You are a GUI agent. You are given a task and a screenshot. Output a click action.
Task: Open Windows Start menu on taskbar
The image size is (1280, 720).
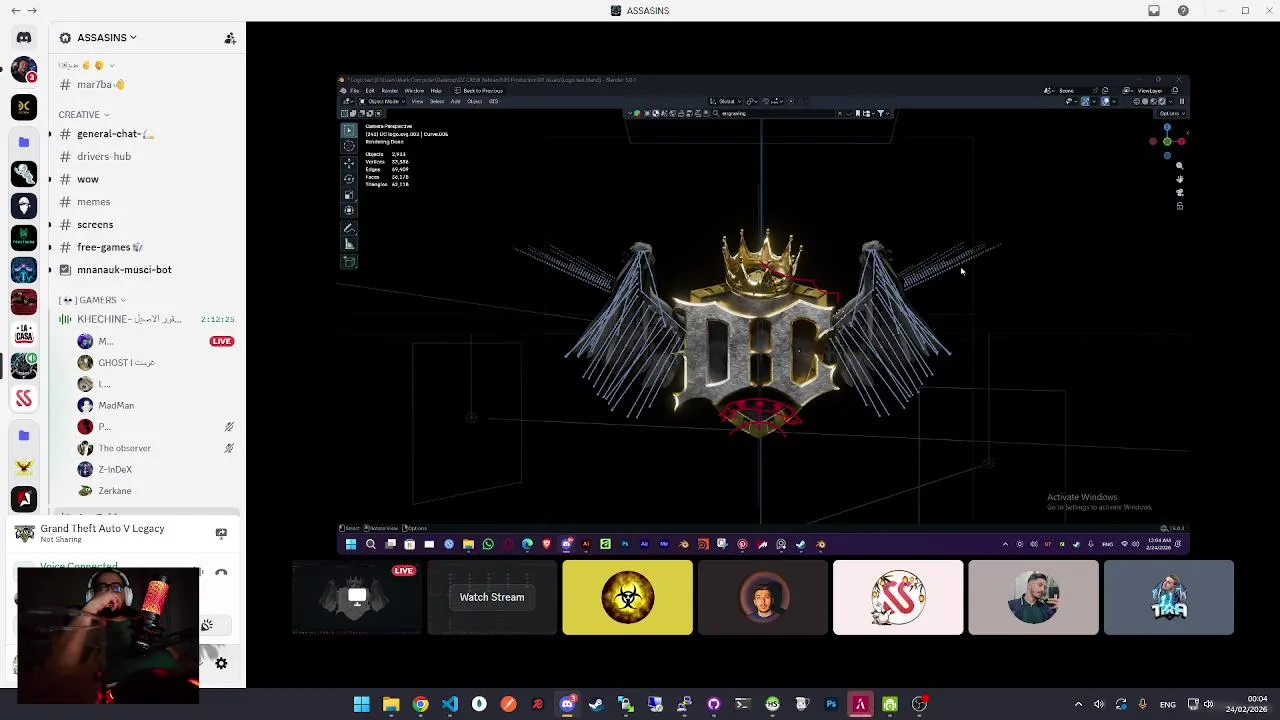tap(362, 704)
